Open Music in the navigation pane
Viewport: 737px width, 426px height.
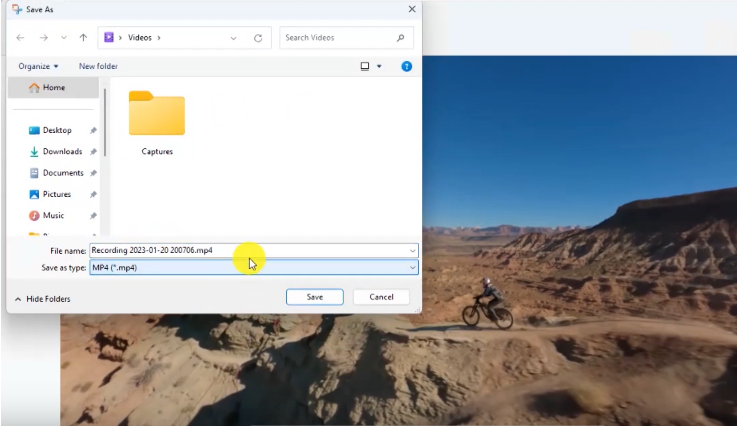click(53, 215)
